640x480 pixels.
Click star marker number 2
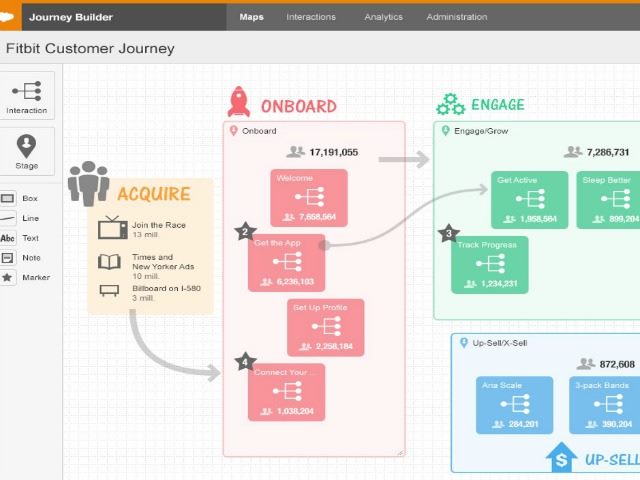(245, 232)
